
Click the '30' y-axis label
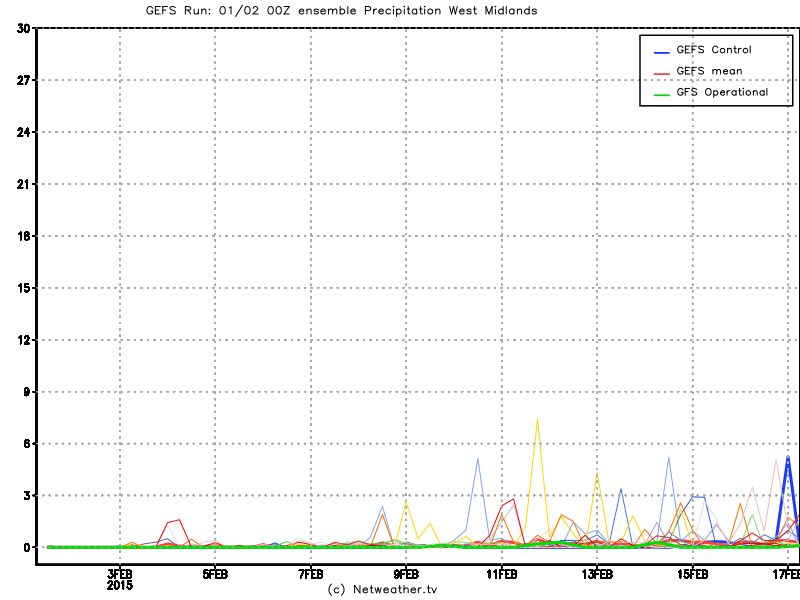click(x=23, y=28)
